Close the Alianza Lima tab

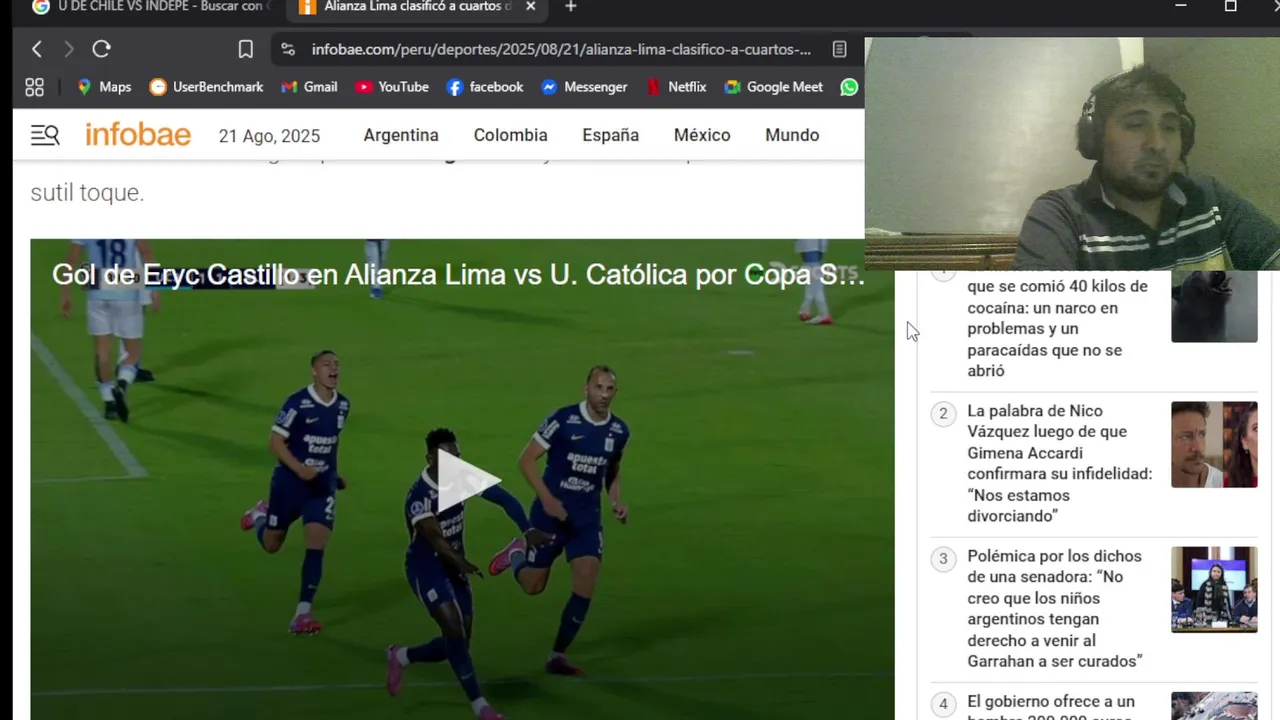531,7
